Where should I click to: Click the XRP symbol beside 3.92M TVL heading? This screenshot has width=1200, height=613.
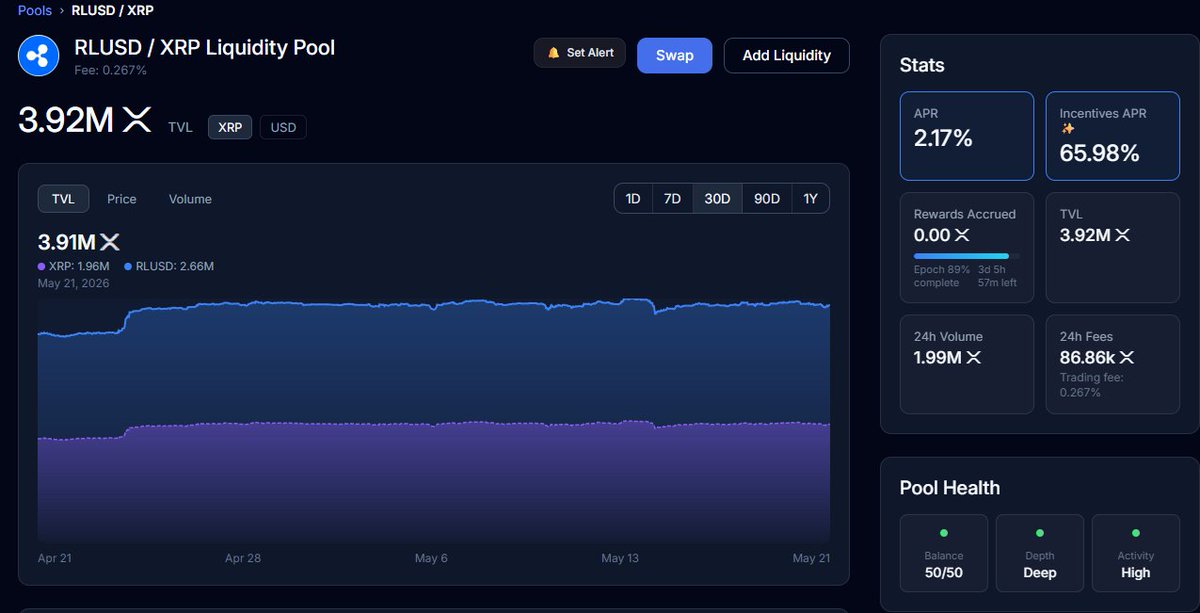pos(136,121)
